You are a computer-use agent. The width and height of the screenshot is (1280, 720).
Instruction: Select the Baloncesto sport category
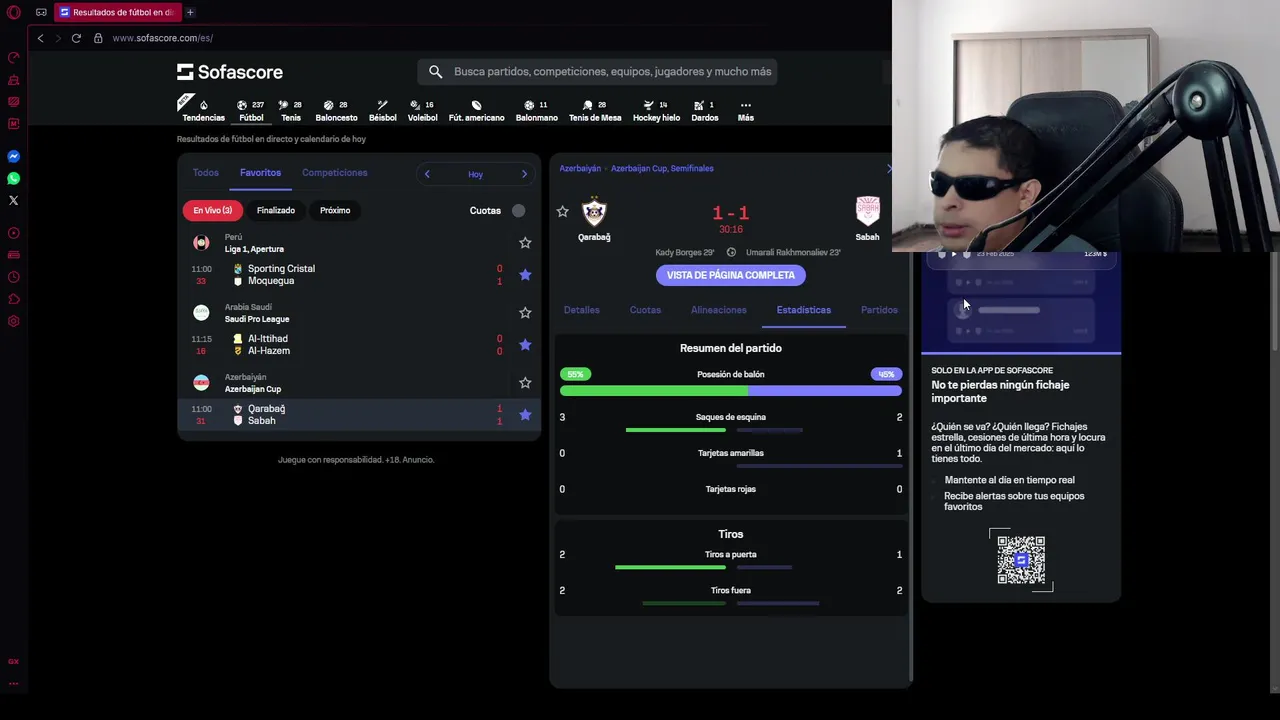336,111
